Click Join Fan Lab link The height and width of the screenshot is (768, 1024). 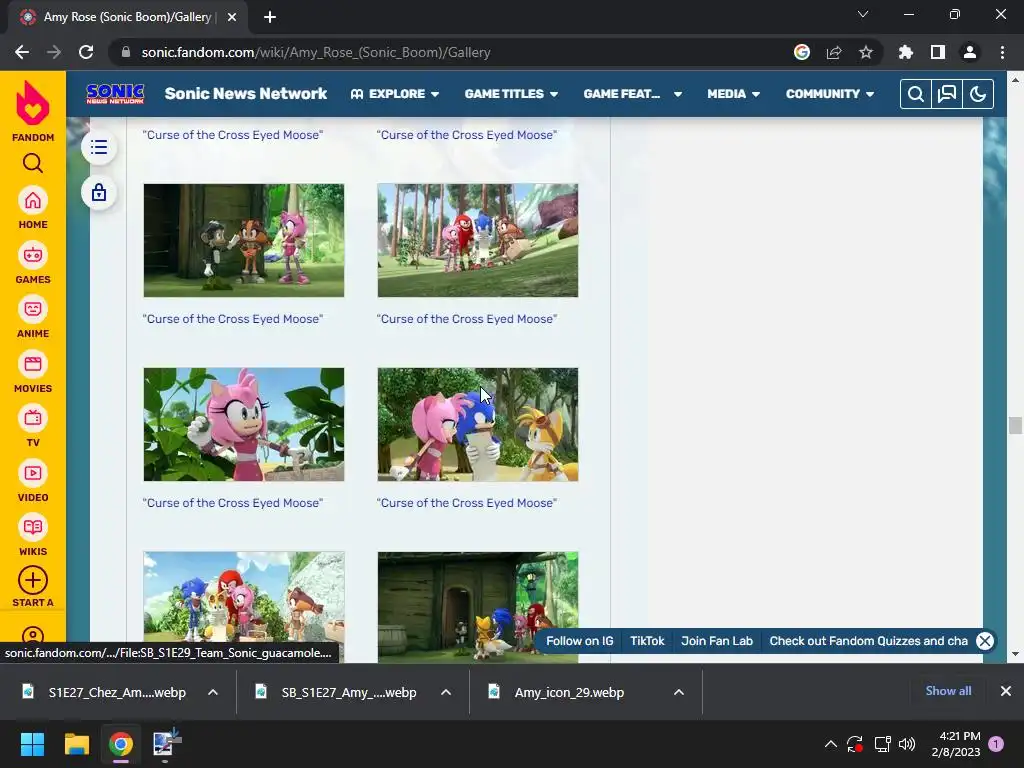tap(717, 641)
